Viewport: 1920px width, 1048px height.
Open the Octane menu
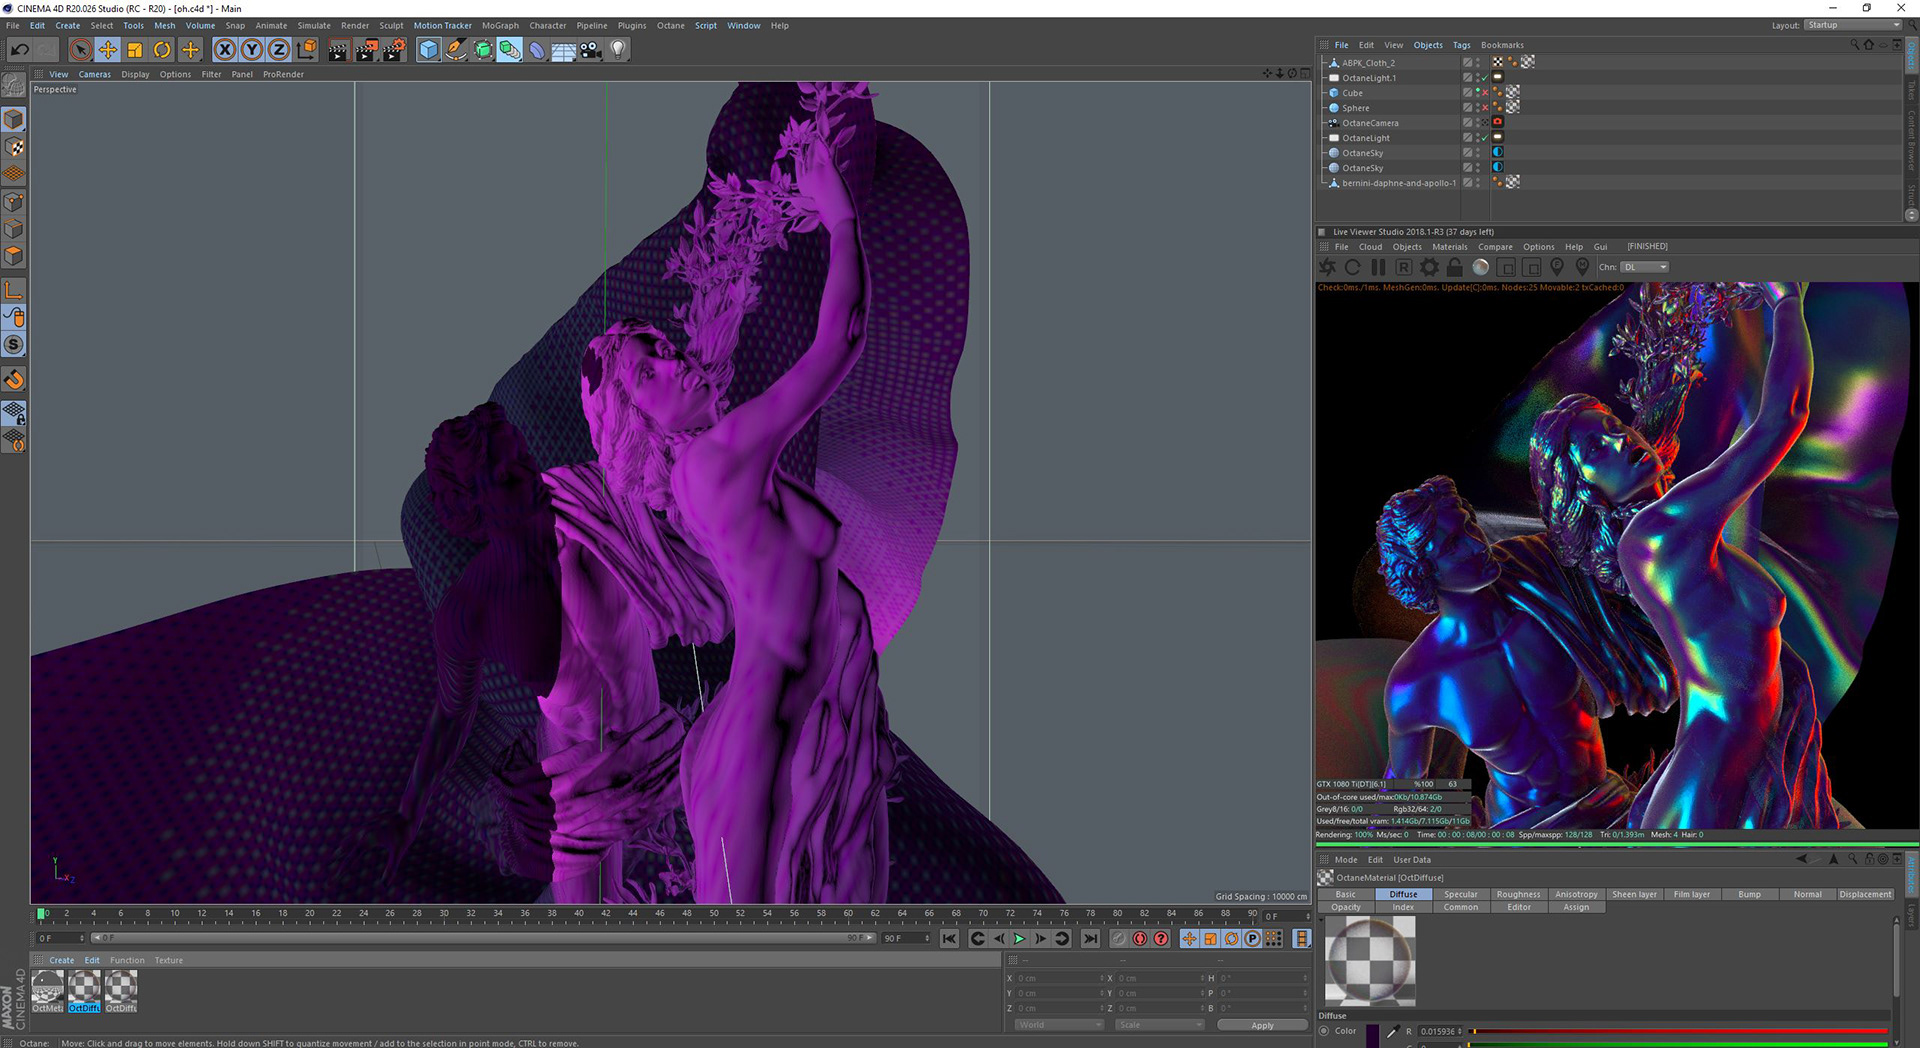670,26
